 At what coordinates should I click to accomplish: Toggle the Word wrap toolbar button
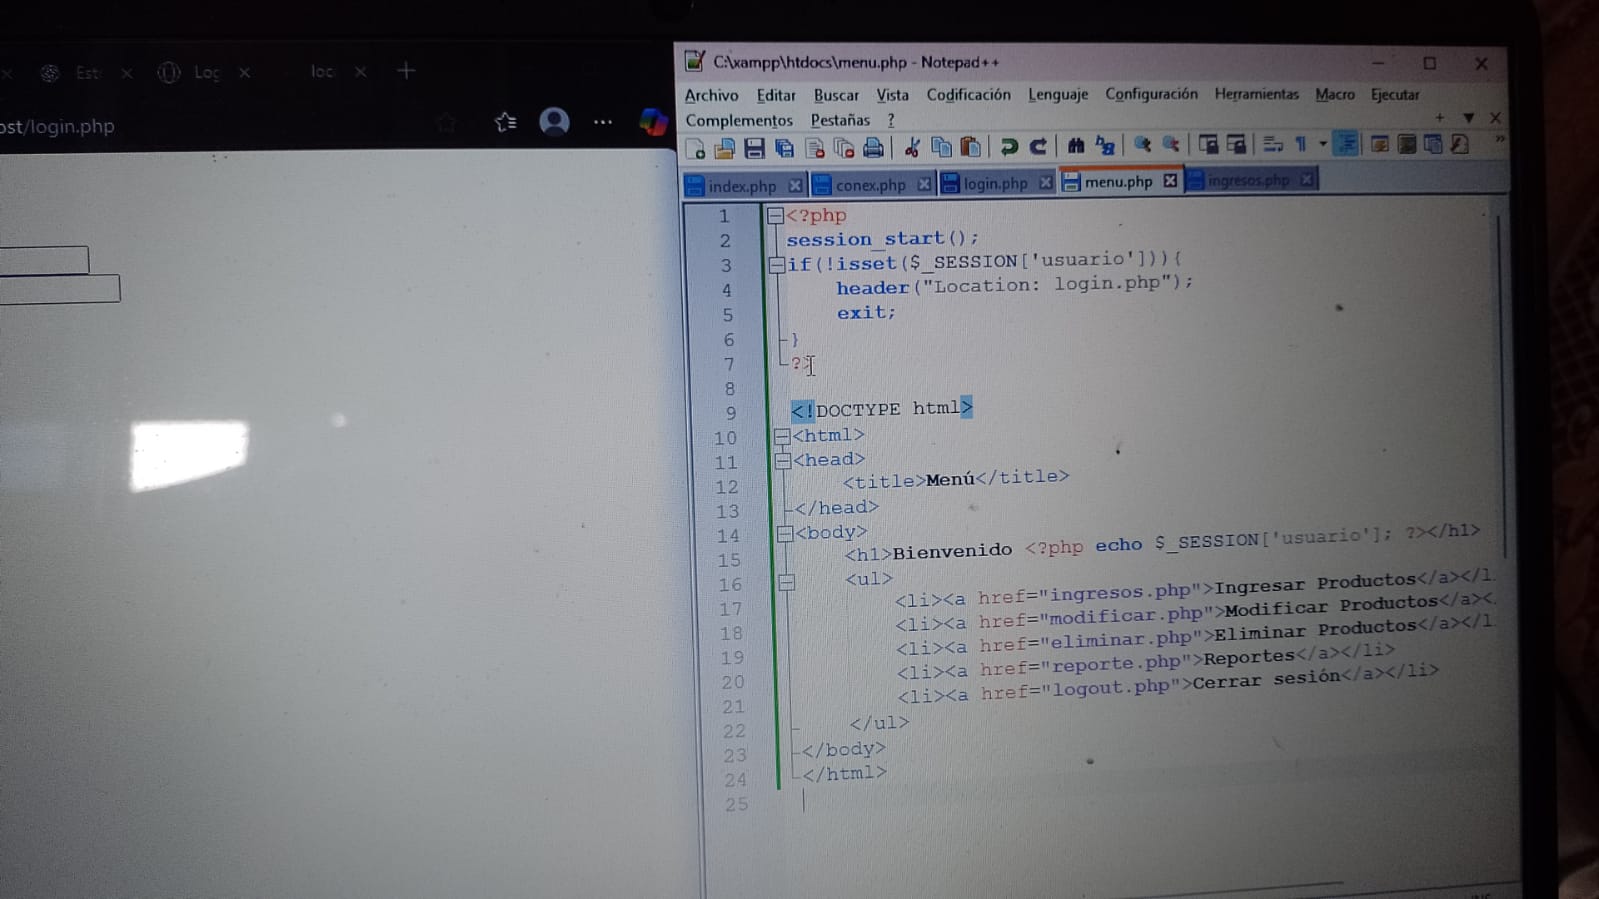pos(1272,144)
